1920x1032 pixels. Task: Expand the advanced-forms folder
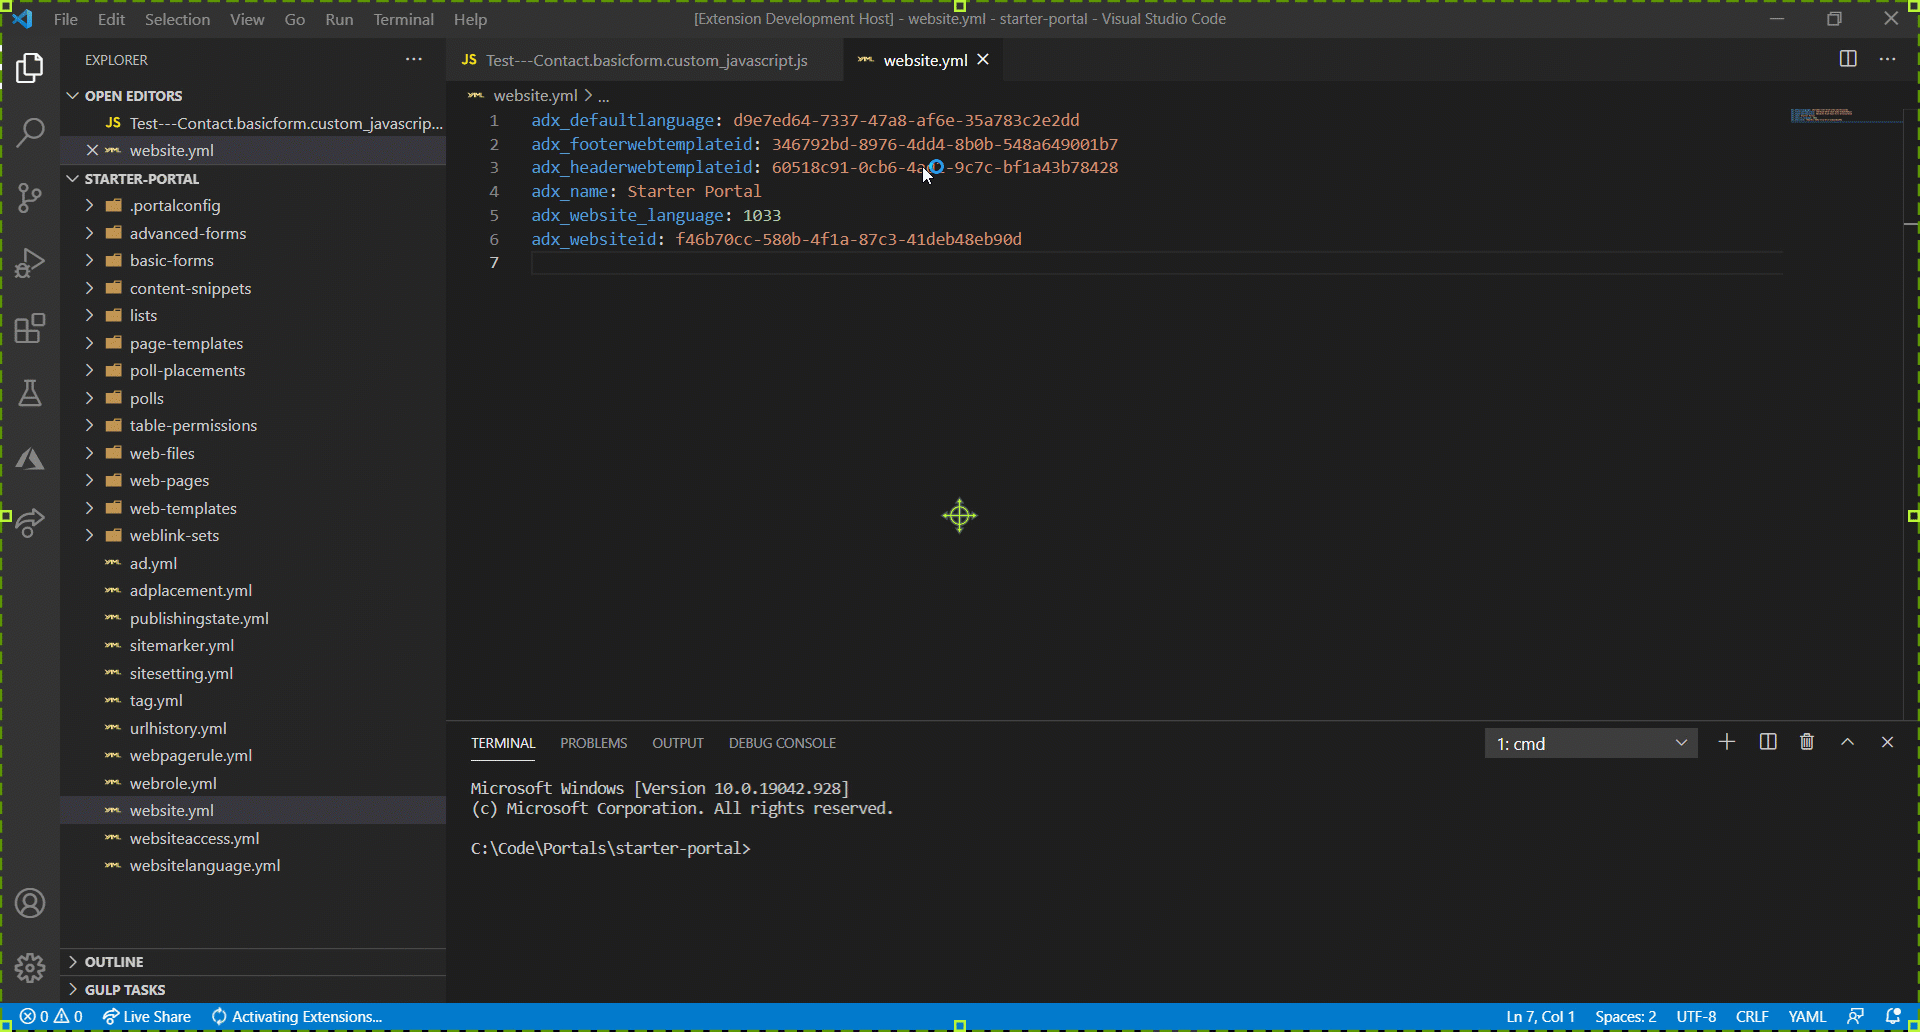[253, 233]
